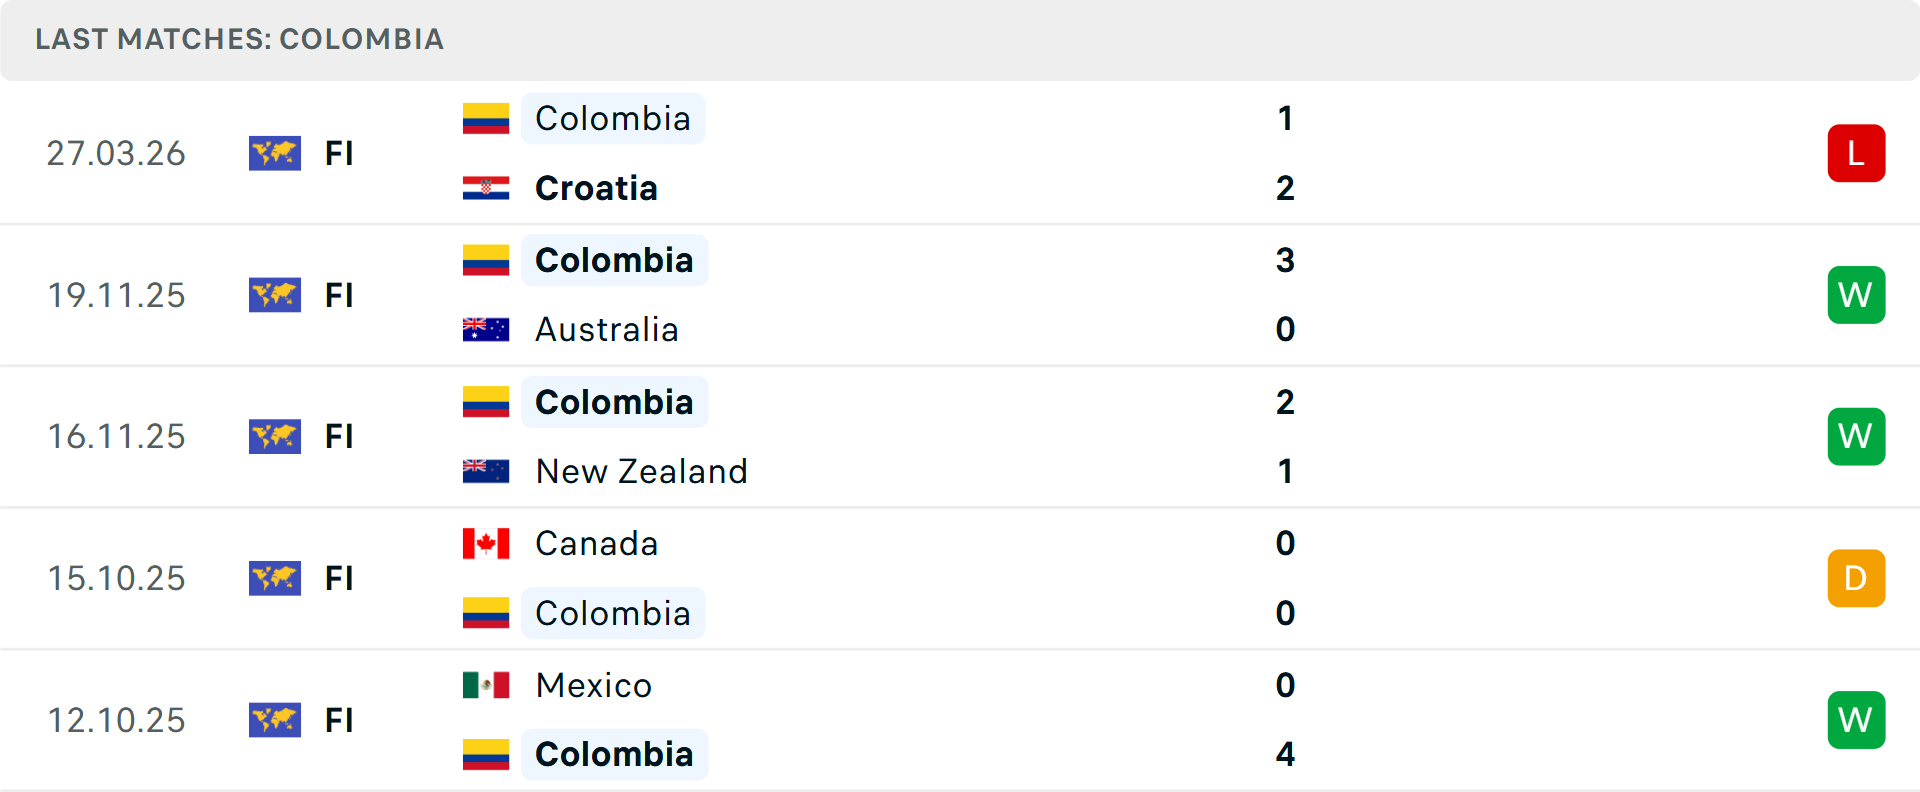Open the match dated 12.10.25
This screenshot has width=1920, height=792.
116,720
